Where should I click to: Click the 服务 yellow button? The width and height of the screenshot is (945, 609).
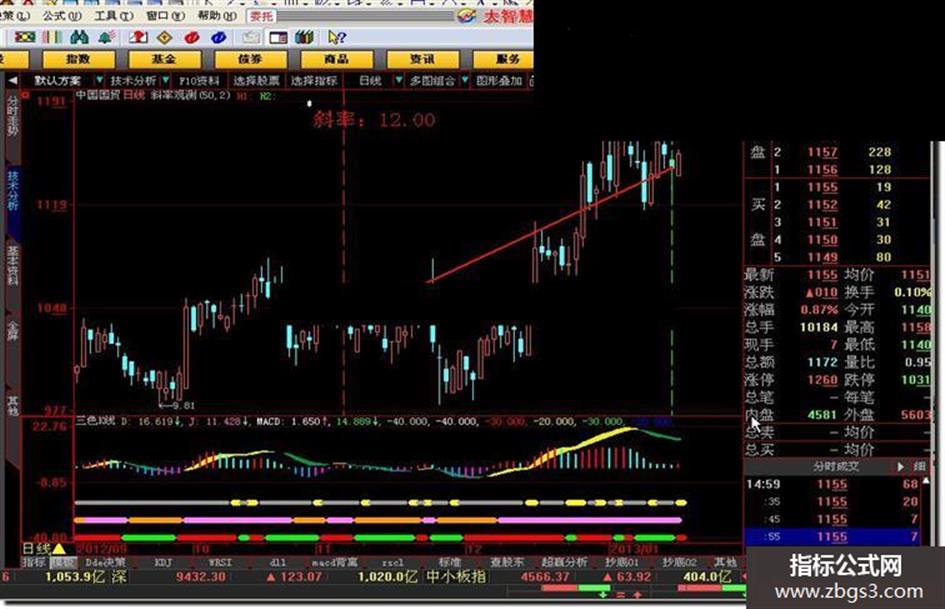point(503,59)
